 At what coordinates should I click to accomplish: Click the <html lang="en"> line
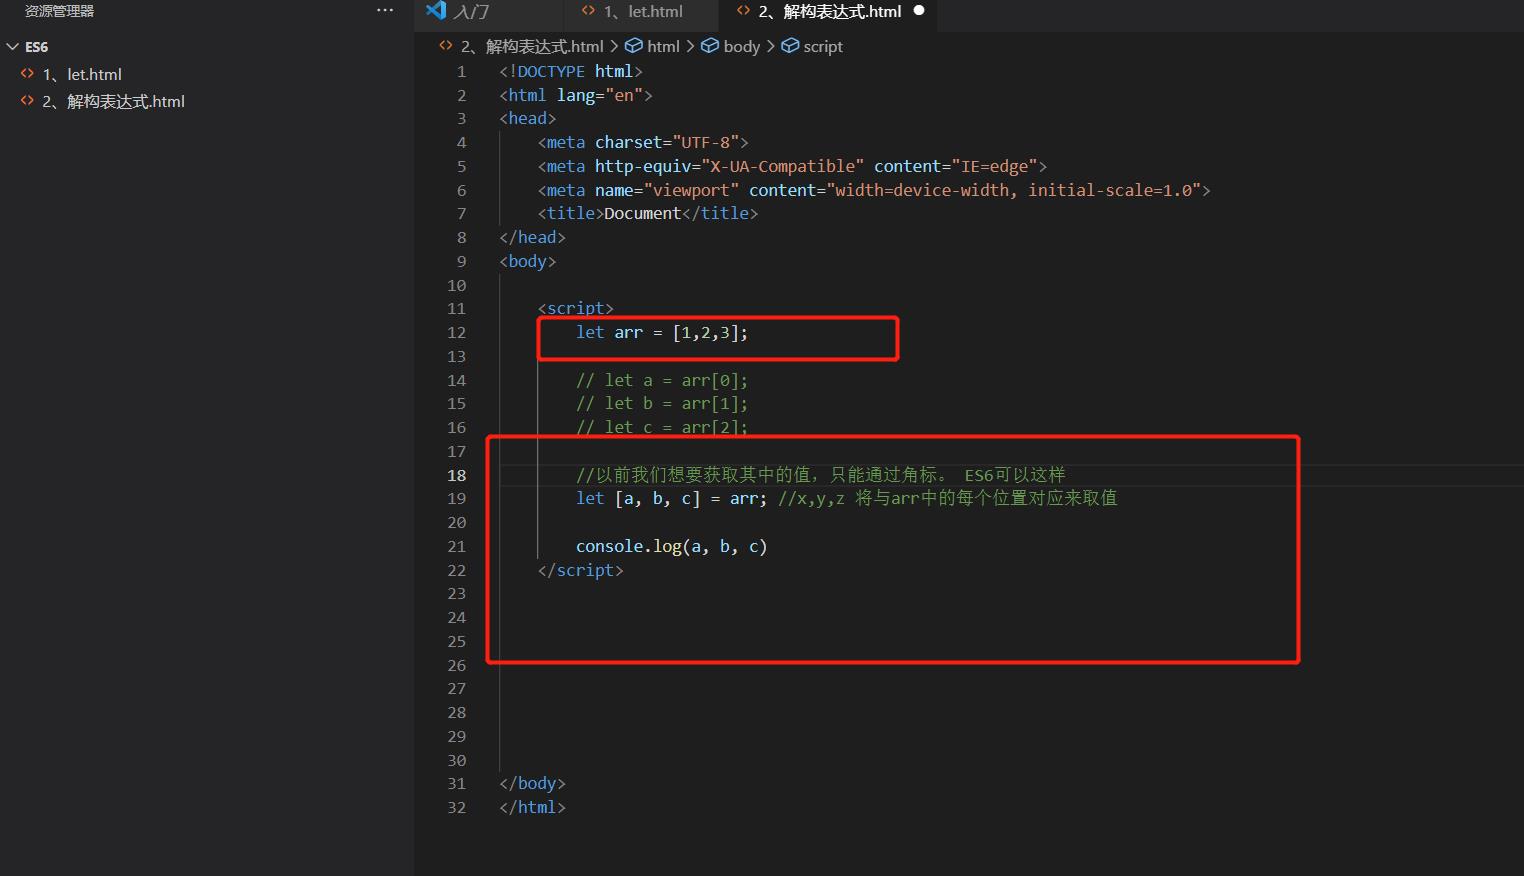[x=576, y=95]
